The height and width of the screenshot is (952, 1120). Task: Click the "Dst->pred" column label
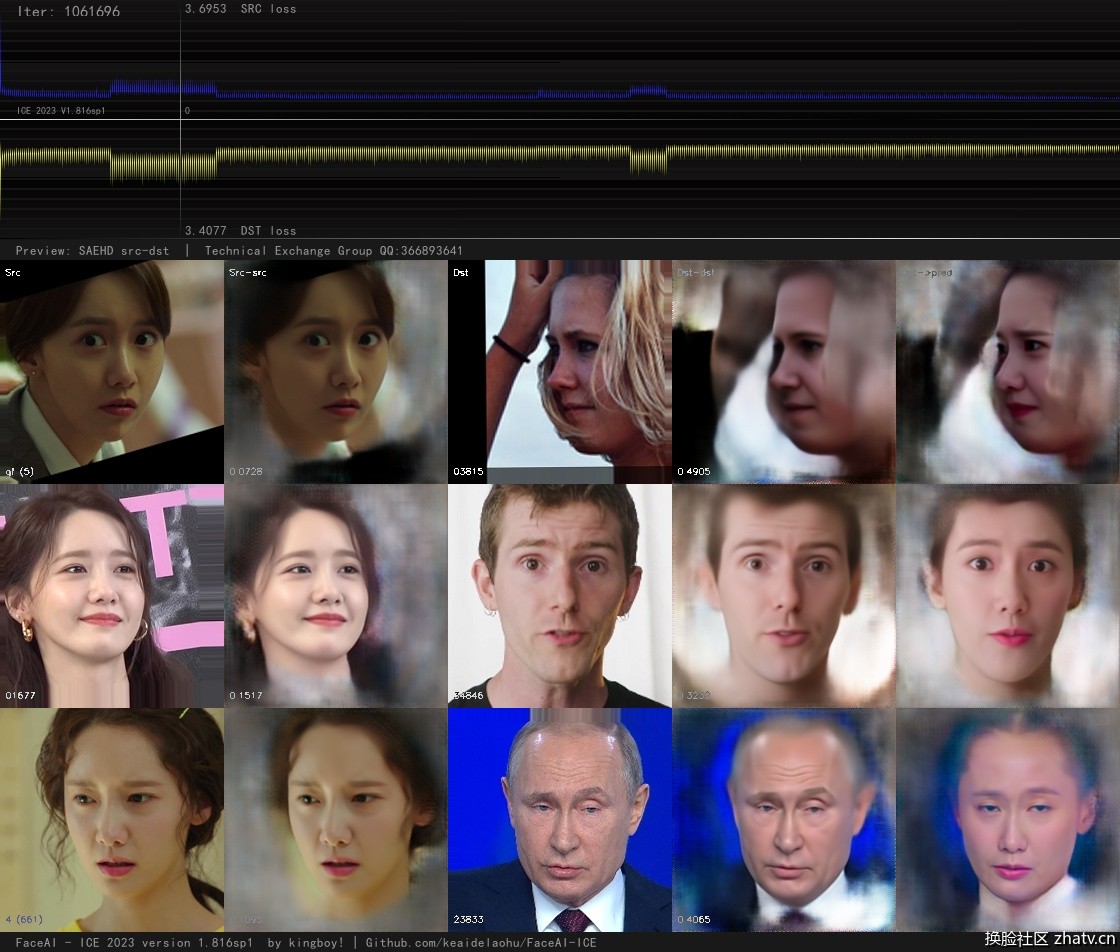[926, 272]
